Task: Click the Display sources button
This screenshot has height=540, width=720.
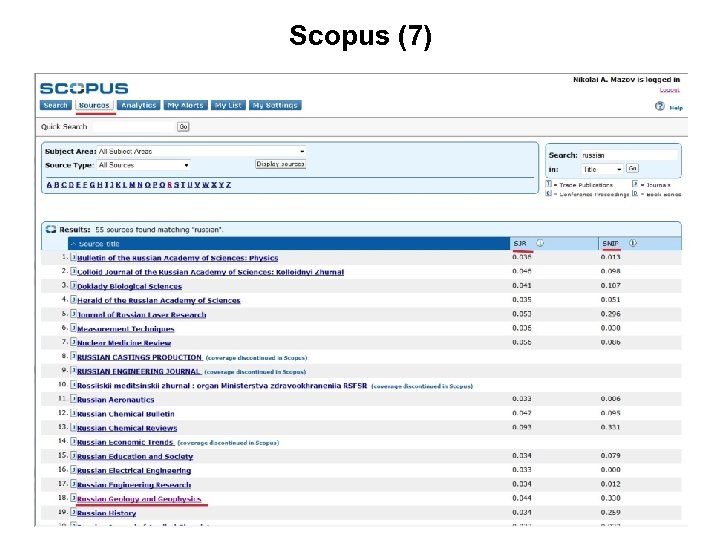Action: [x=281, y=164]
